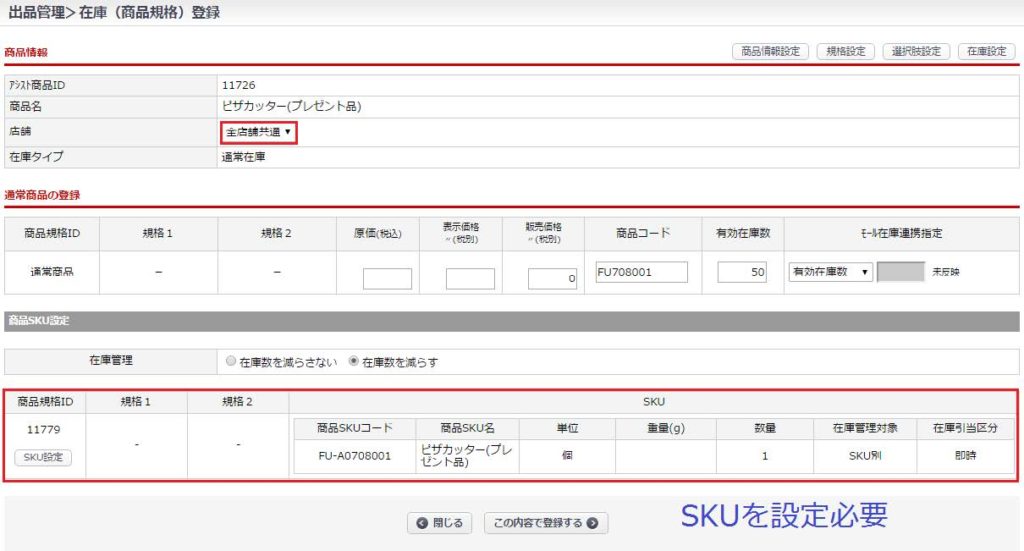The image size is (1024, 551).
Task: Click the 通常在庫 stock type value
Action: coord(243,157)
